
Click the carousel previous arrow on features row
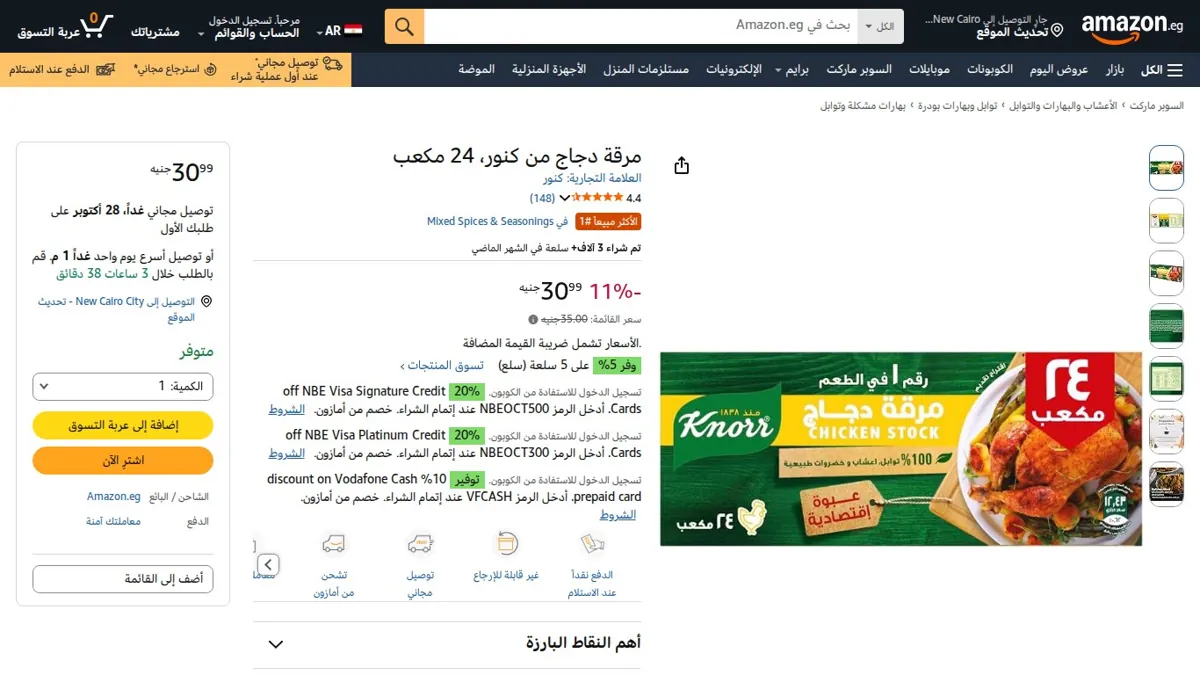pos(267,565)
